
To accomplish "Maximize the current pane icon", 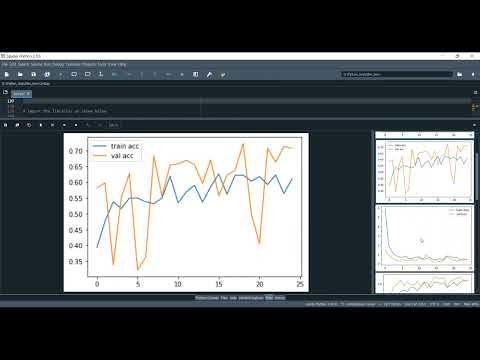I will point(195,74).
